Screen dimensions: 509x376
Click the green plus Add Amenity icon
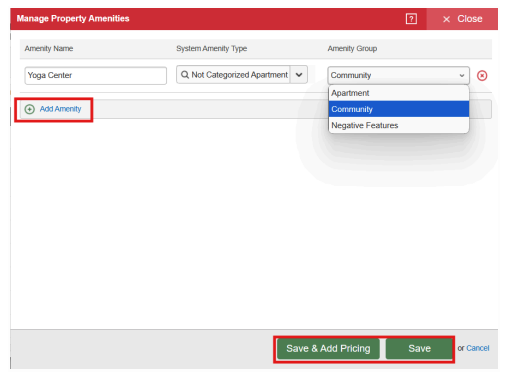tap(30, 109)
